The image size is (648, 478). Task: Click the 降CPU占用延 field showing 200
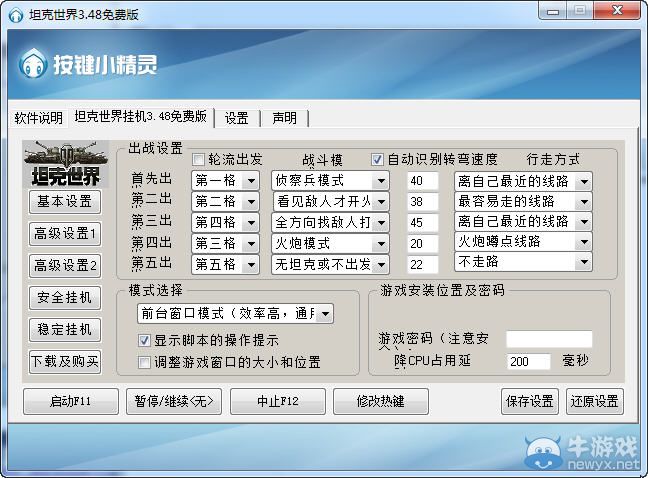point(529,361)
